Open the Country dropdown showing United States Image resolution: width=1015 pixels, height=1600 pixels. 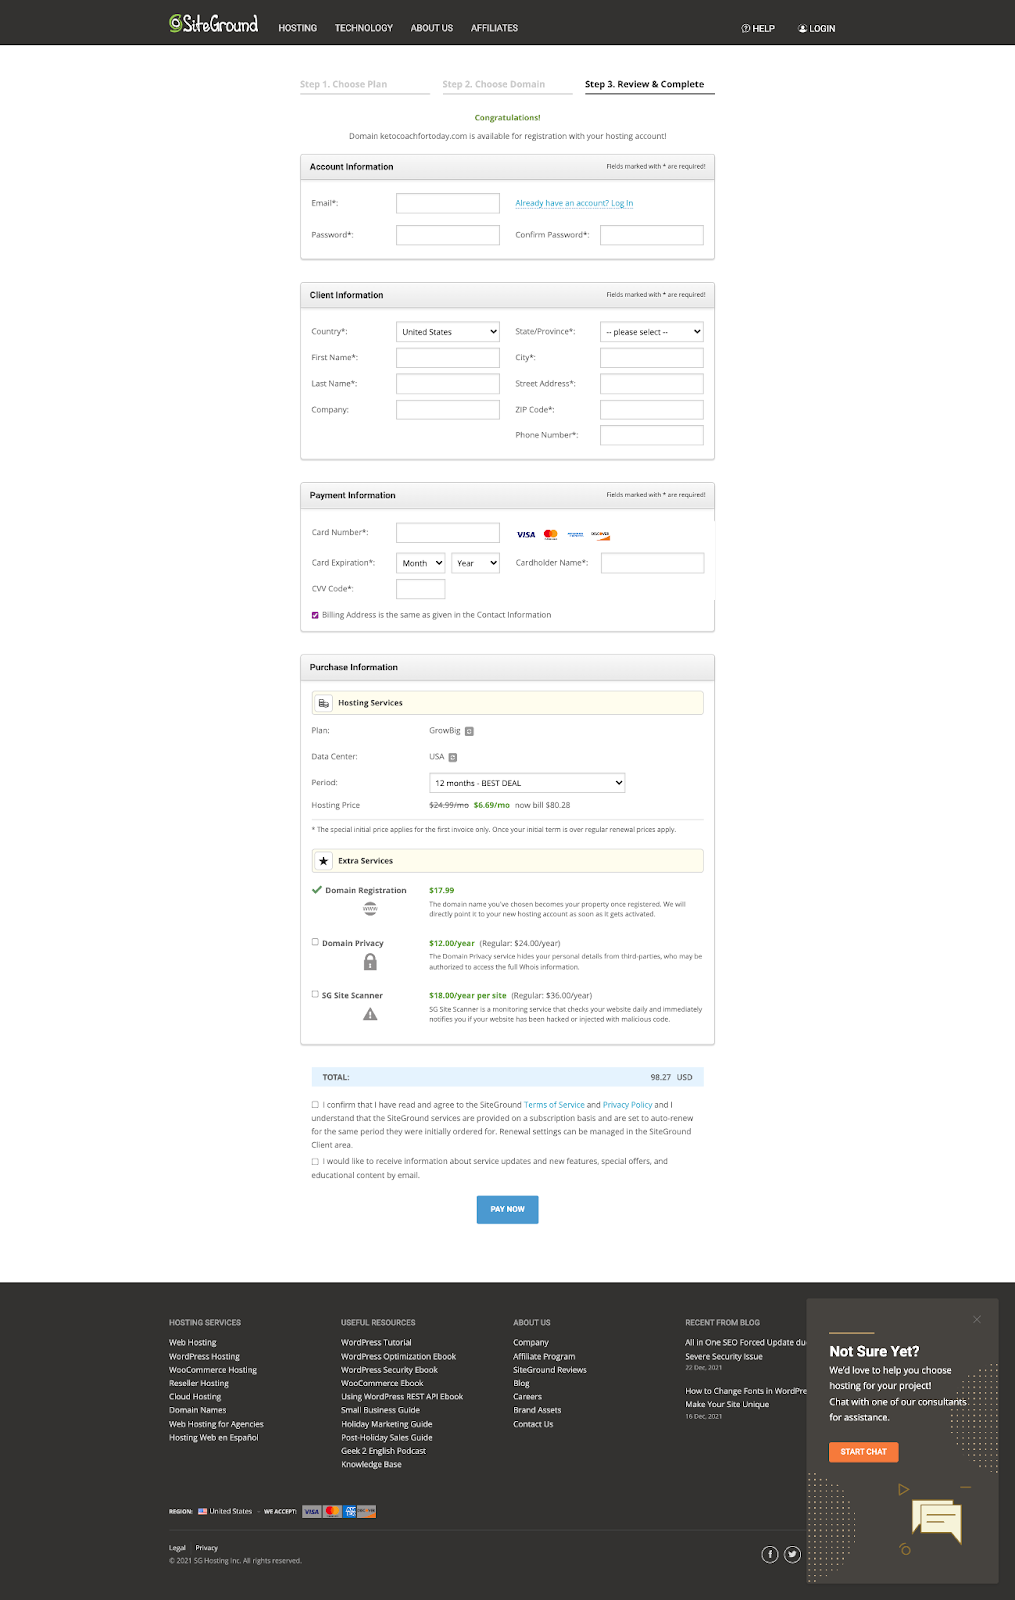point(448,332)
